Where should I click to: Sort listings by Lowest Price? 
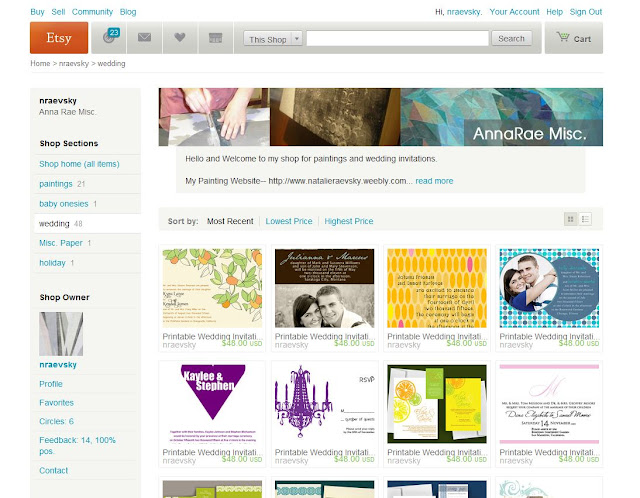tap(289, 221)
